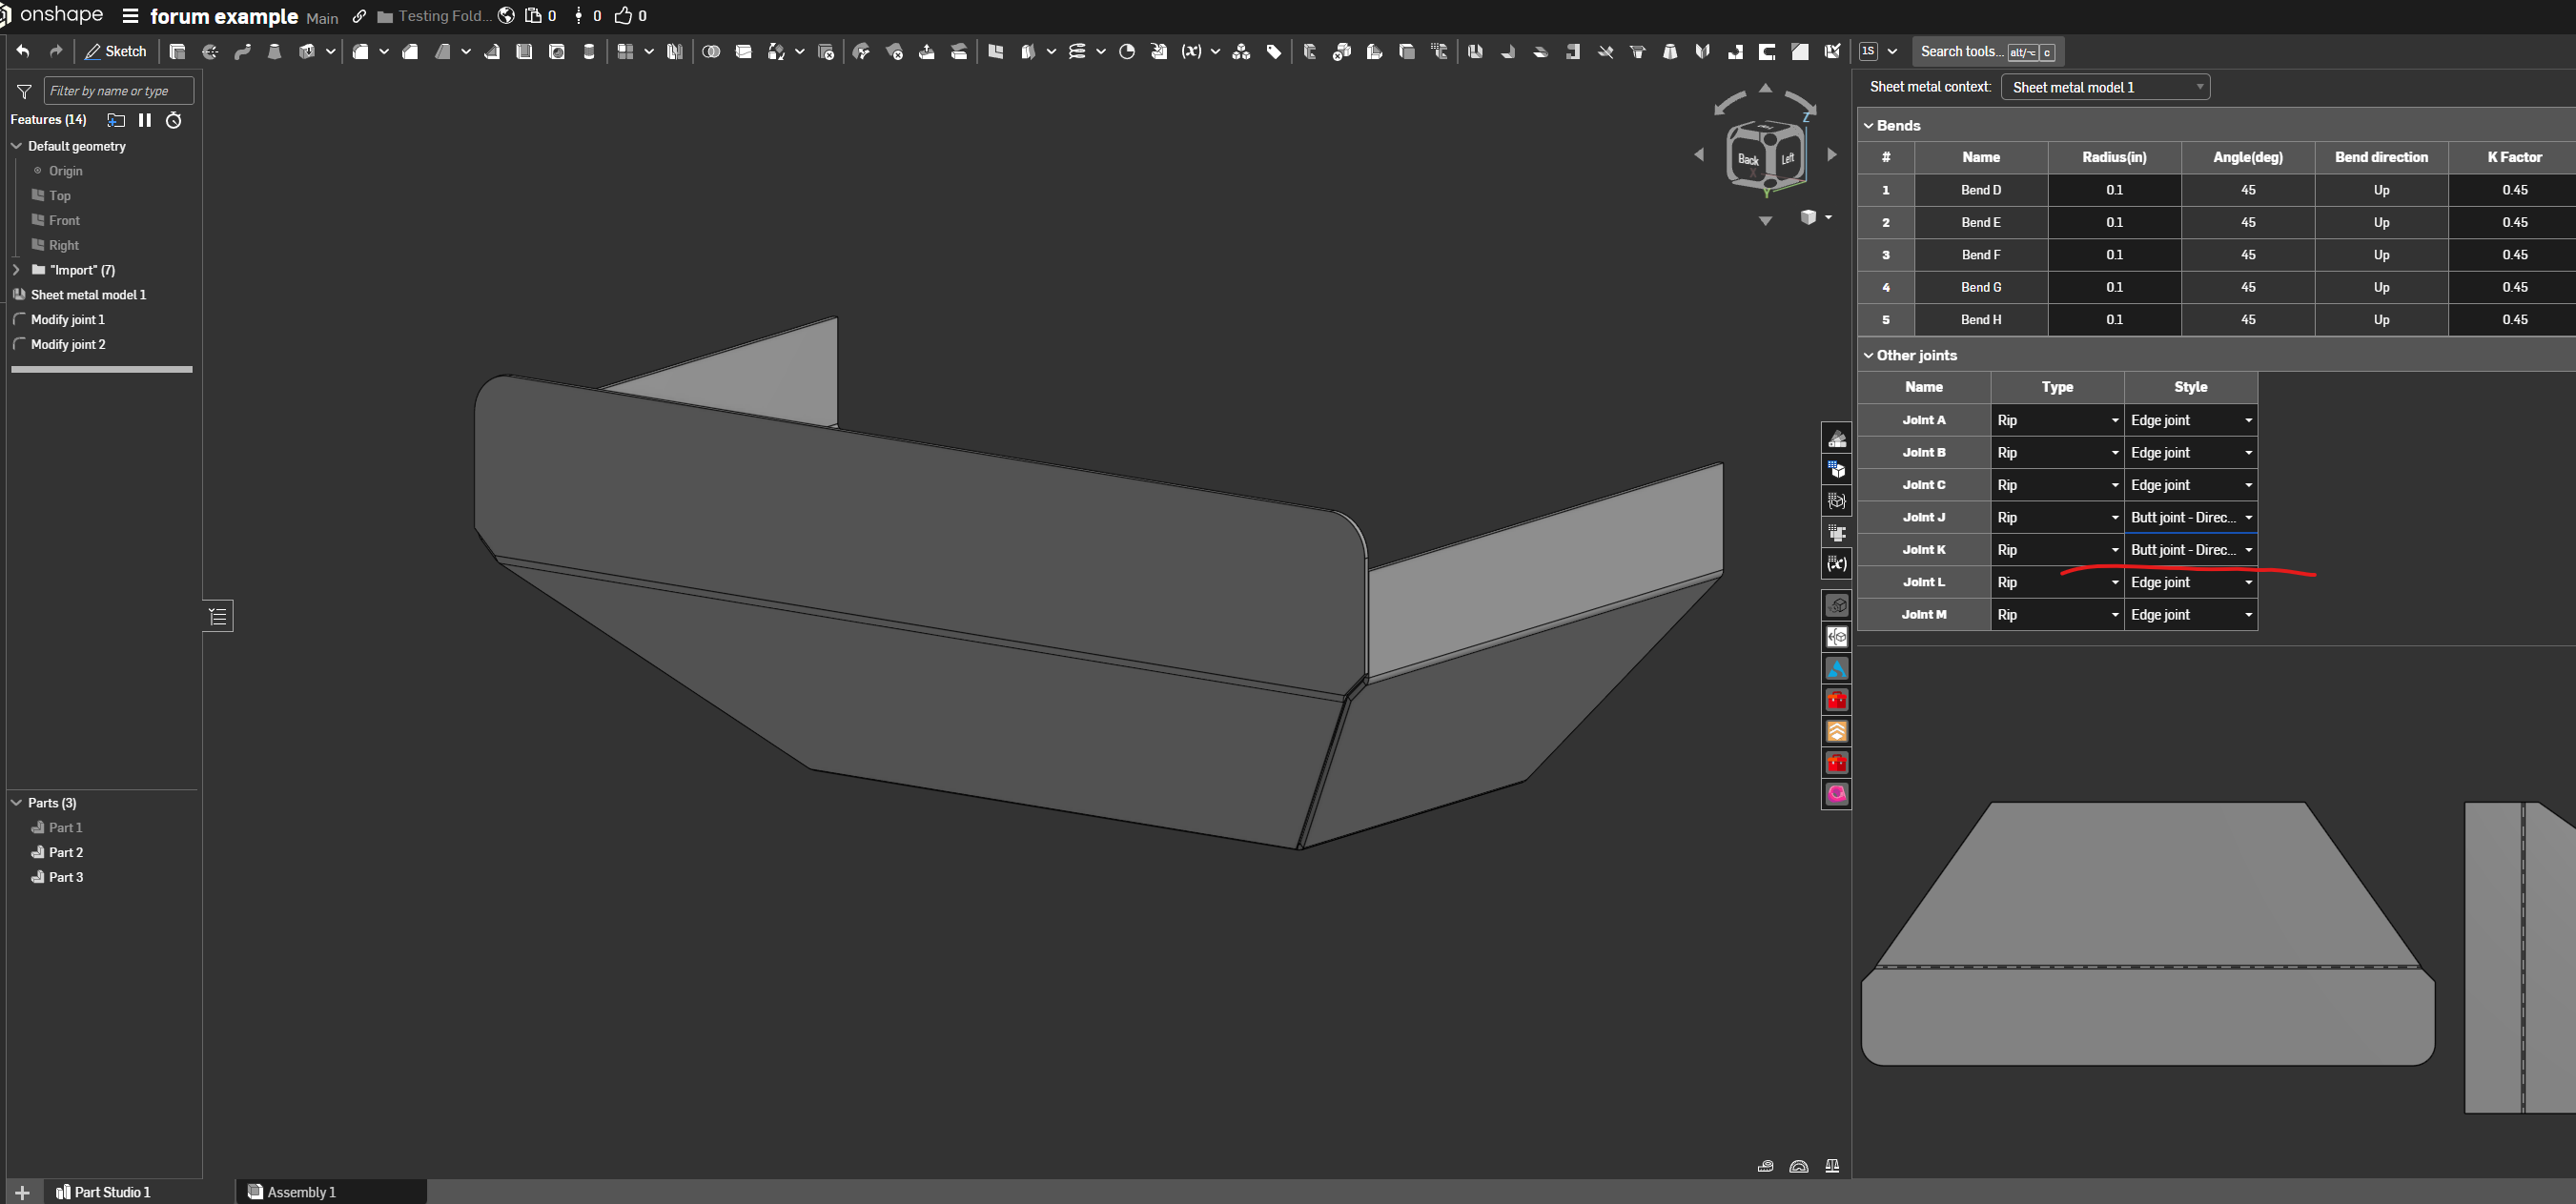Select the Sketch tool
Screen dimensions: 2576x1204
(116, 51)
